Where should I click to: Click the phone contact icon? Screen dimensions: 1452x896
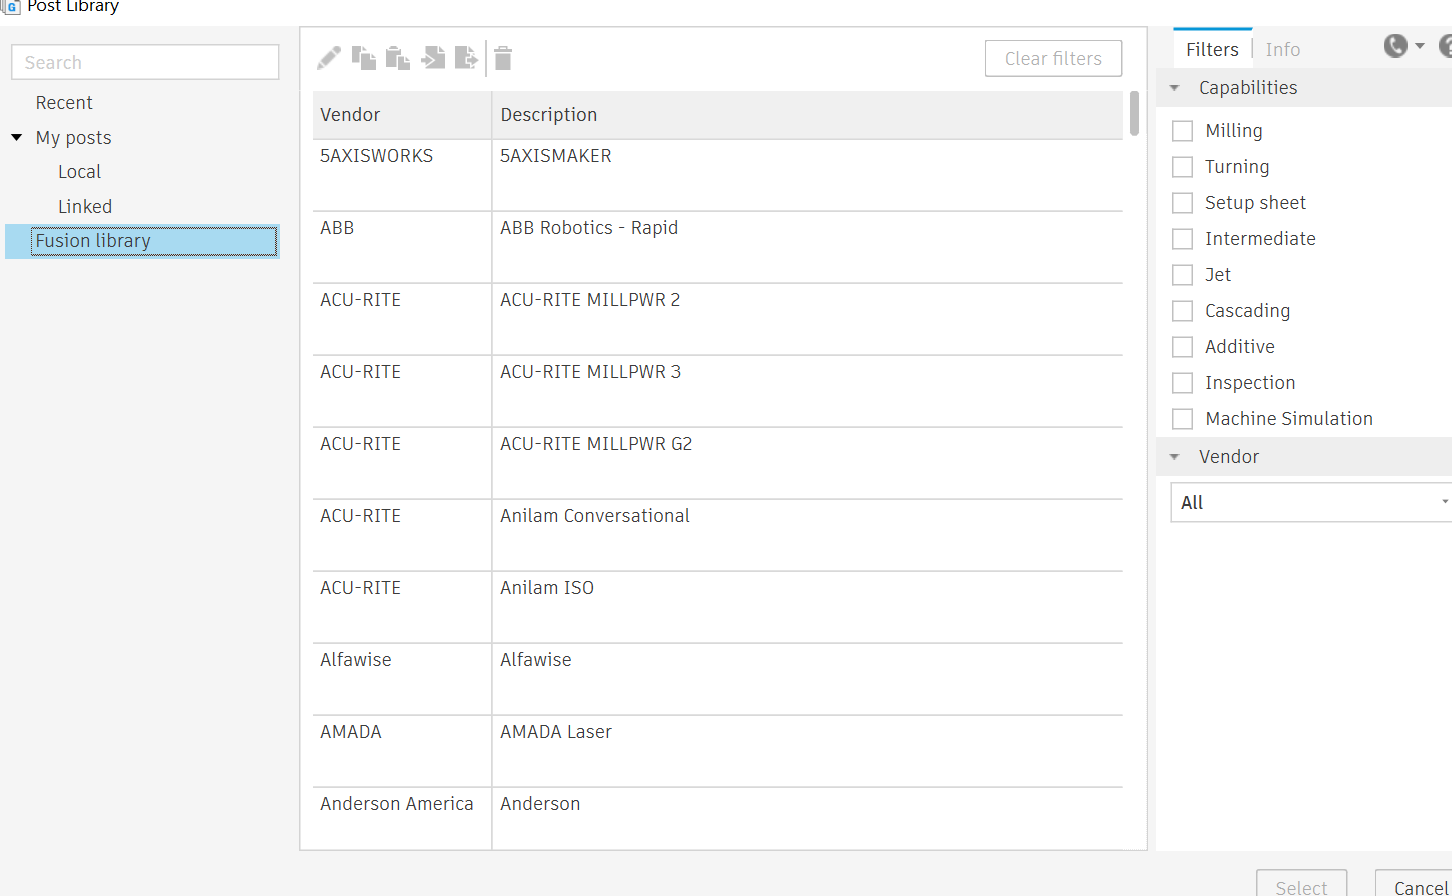[x=1395, y=46]
